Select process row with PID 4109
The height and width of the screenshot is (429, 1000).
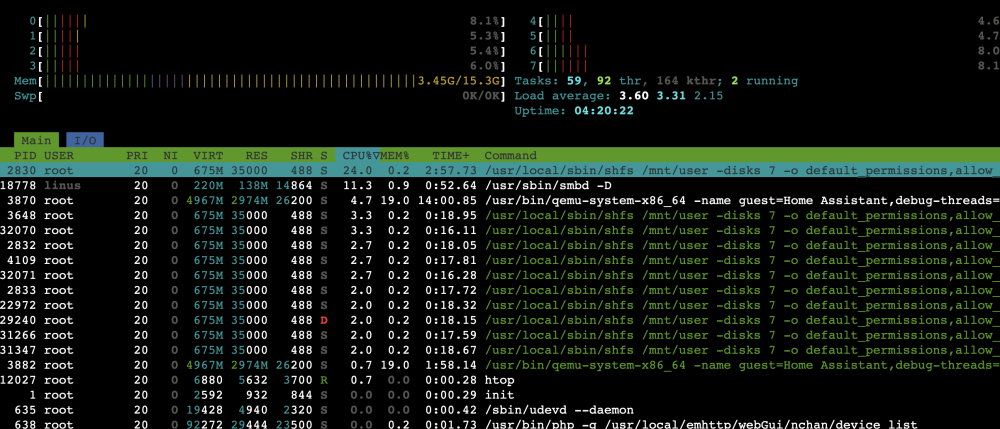pos(500,260)
